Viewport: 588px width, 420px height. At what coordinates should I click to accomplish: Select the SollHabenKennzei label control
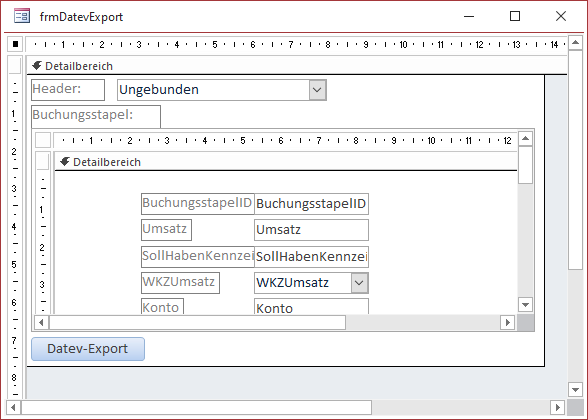tap(198, 256)
